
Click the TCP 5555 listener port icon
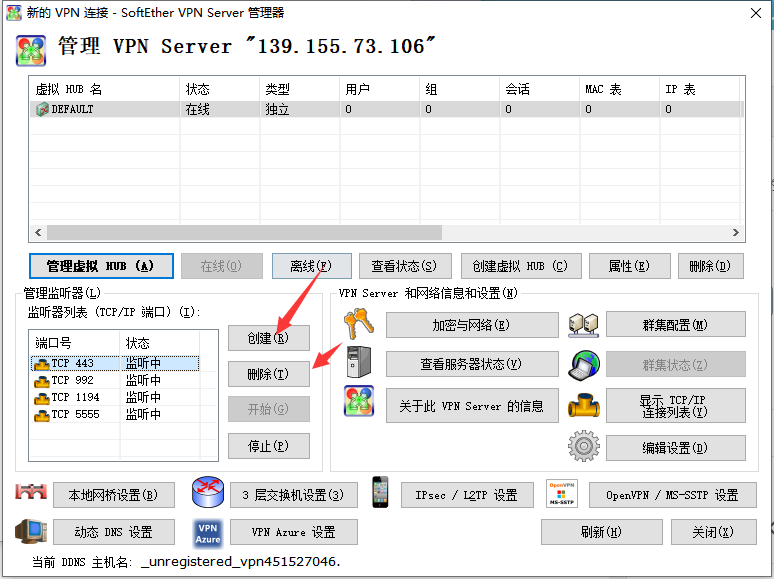(x=42, y=415)
